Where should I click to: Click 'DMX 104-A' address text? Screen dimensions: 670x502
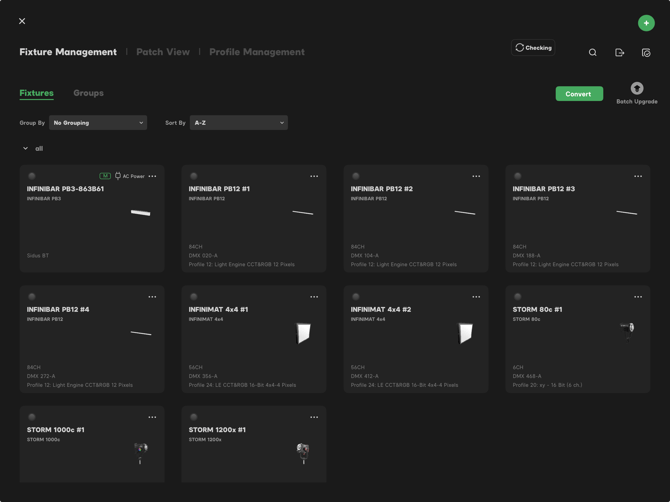[365, 255]
